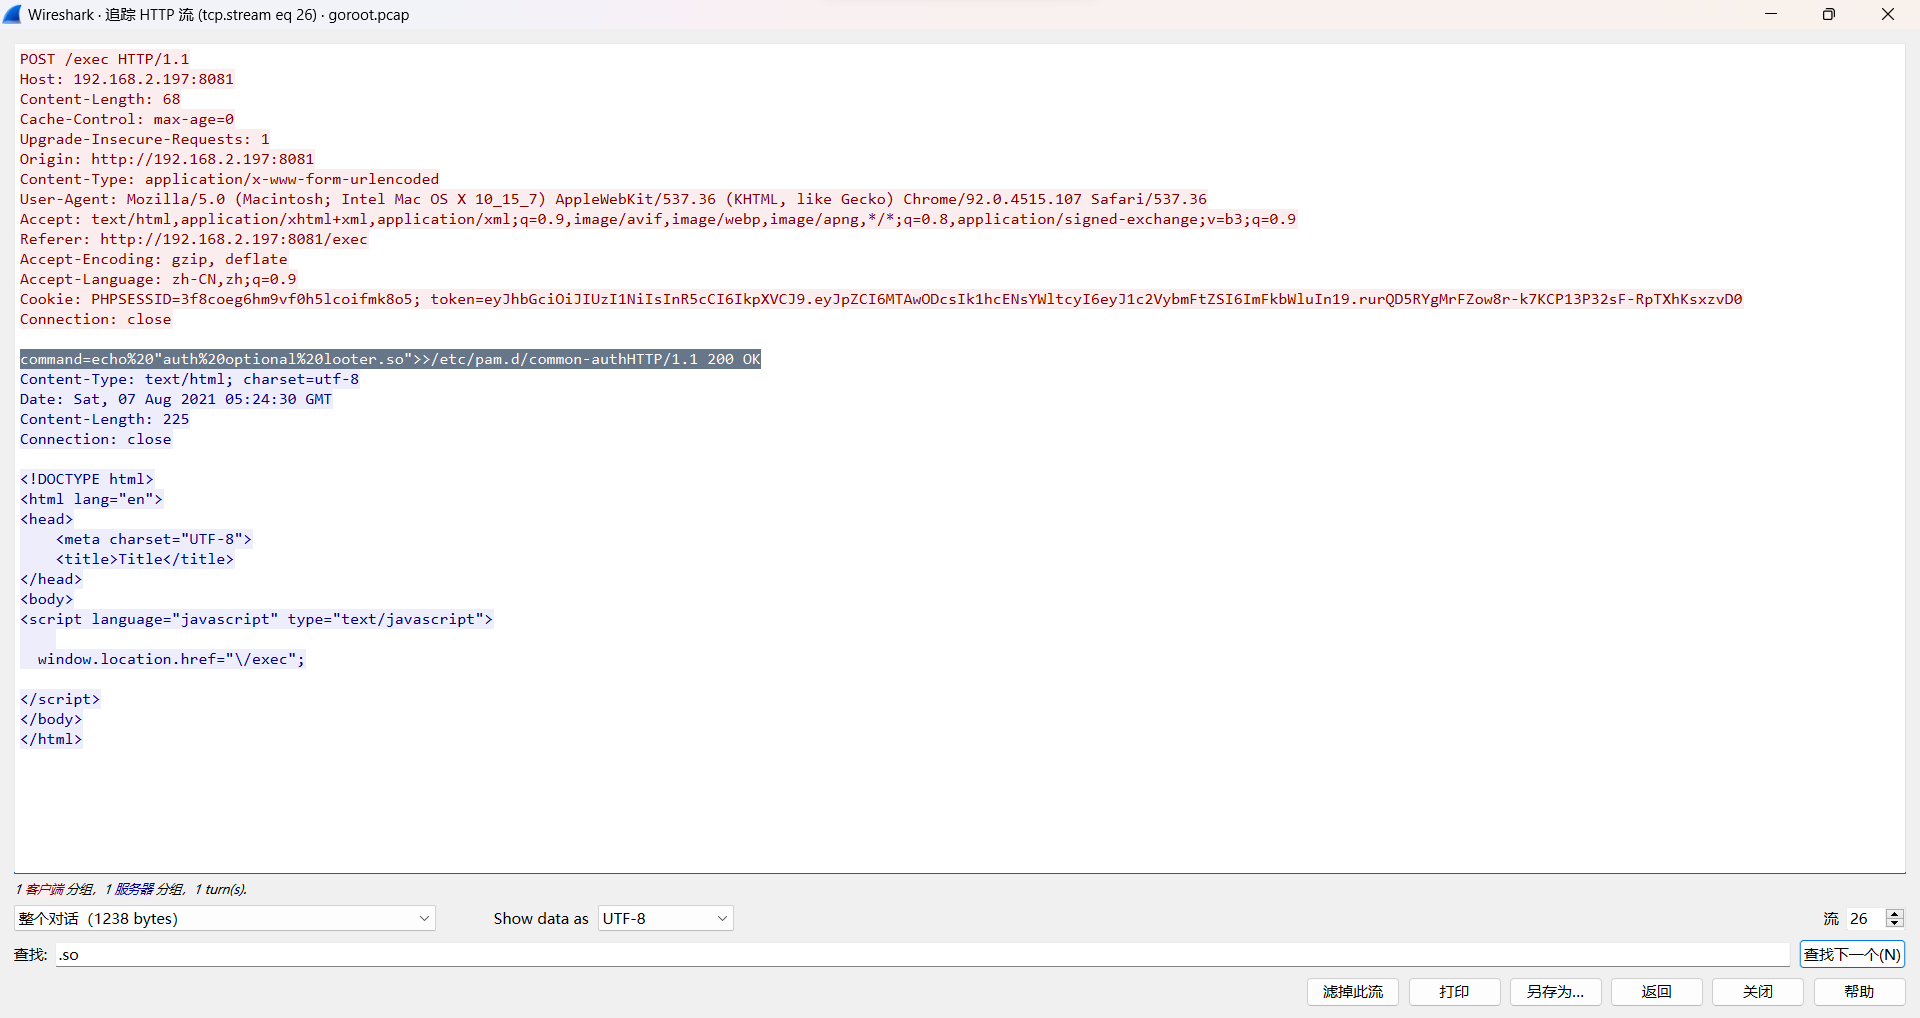Image resolution: width=1920 pixels, height=1018 pixels.
Task: Open the Show data as UTF-8 dropdown
Action: click(x=665, y=918)
